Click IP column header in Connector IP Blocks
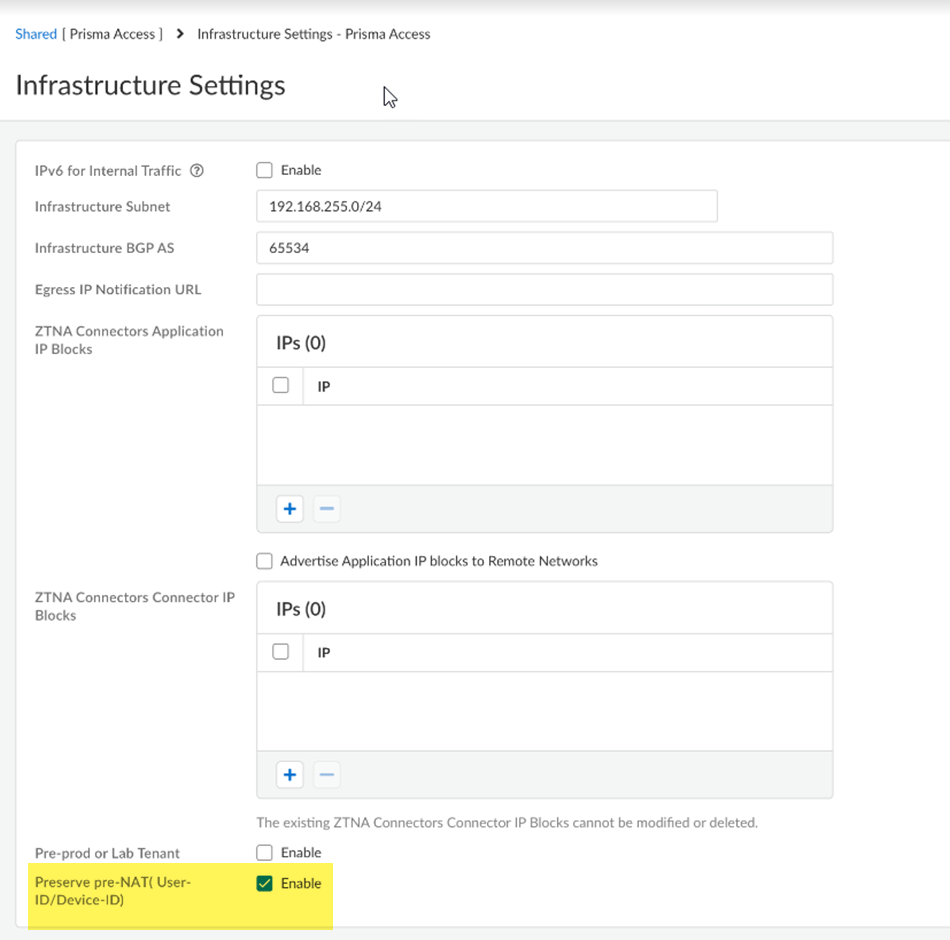 click(x=324, y=653)
